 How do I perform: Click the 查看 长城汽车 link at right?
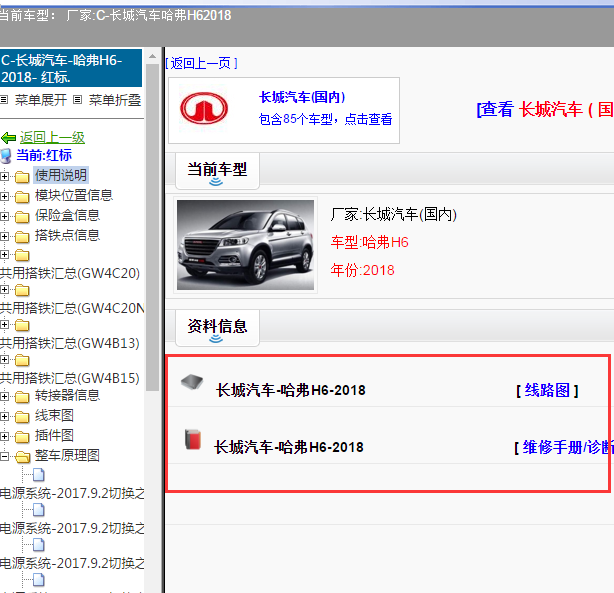pos(545,109)
